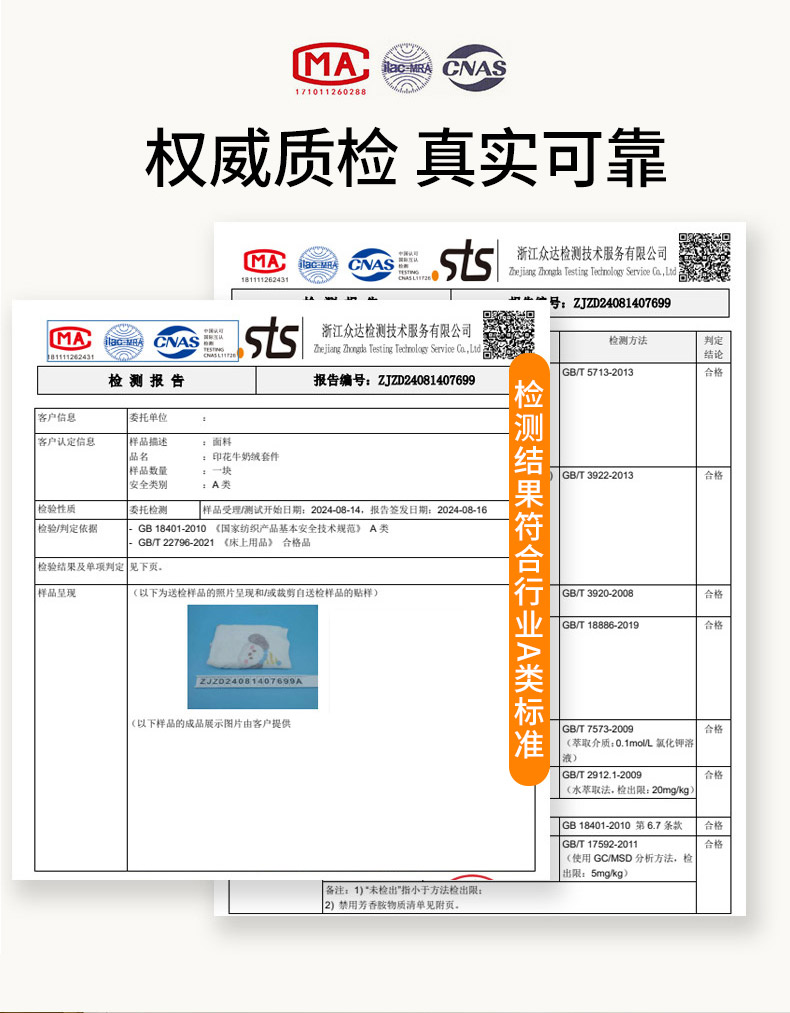Click the red CMA logo at page top
This screenshot has width=790, height=1013.
329,66
